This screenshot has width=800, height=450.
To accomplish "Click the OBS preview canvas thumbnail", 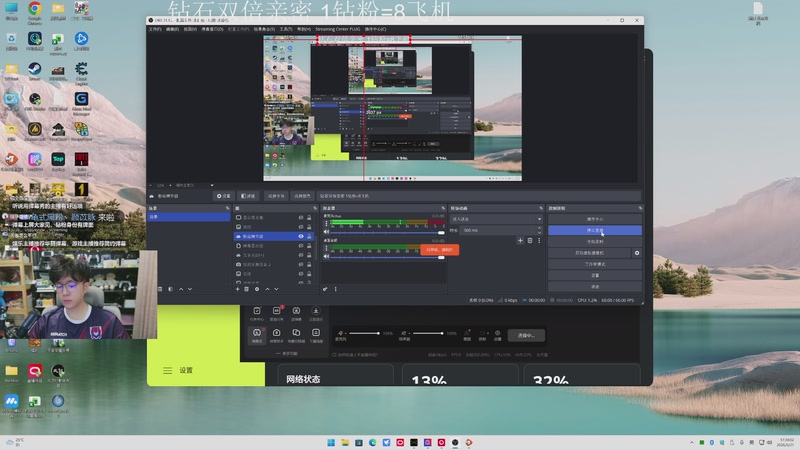I will (x=392, y=108).
